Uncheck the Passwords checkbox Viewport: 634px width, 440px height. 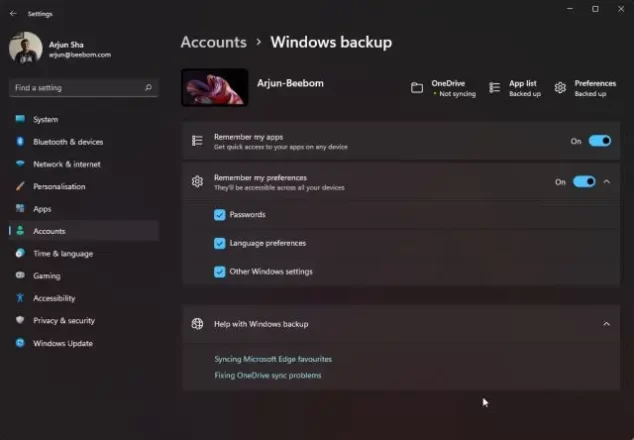(x=220, y=215)
